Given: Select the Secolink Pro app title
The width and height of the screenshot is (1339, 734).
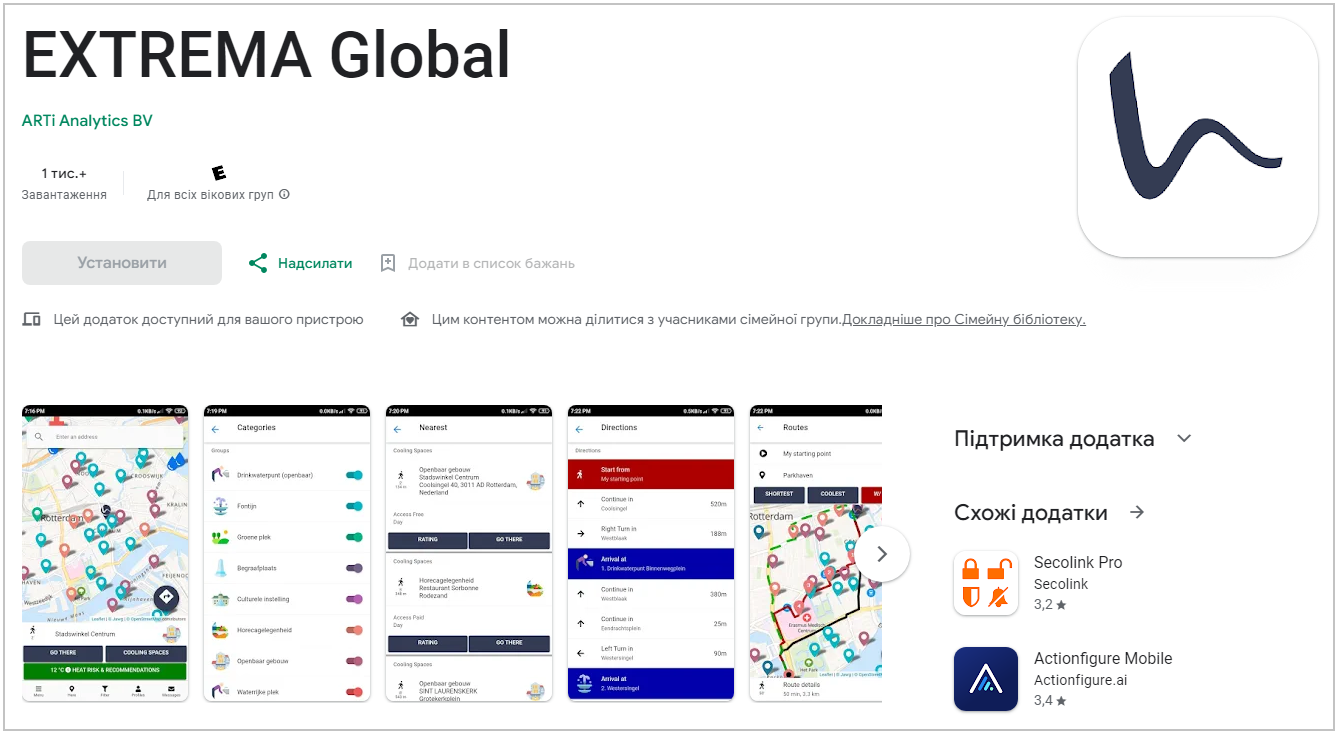Looking at the screenshot, I should pyautogui.click(x=1077, y=562).
